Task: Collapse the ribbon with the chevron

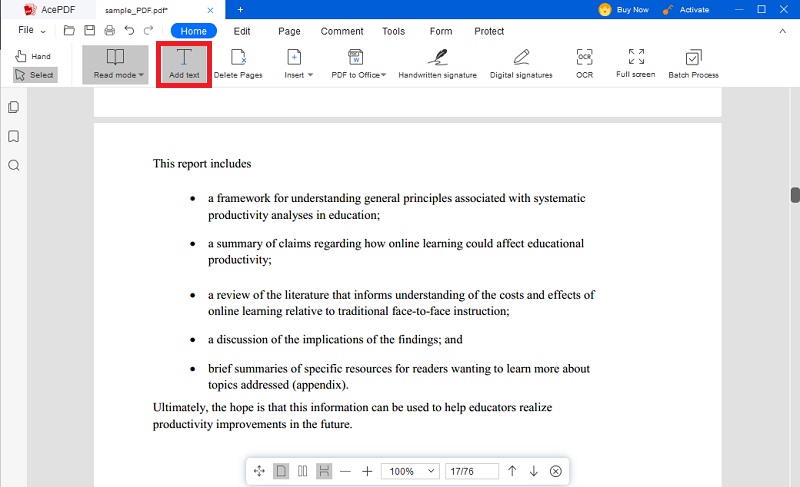Action: pos(783,31)
